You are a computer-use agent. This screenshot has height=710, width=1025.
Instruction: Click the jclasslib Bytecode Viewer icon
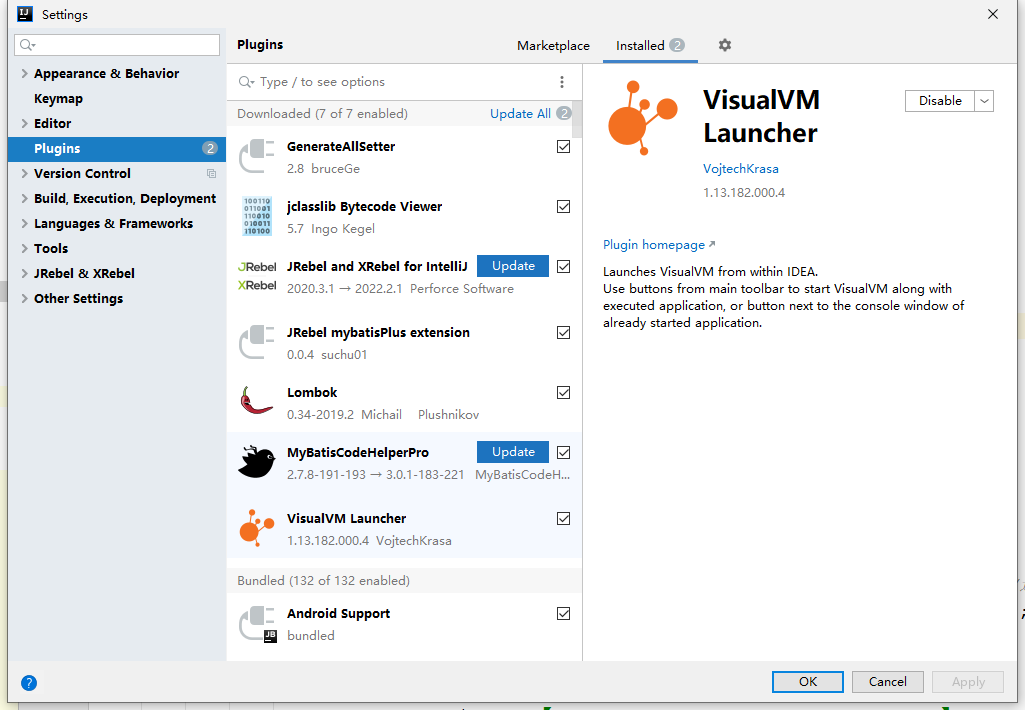click(257, 216)
